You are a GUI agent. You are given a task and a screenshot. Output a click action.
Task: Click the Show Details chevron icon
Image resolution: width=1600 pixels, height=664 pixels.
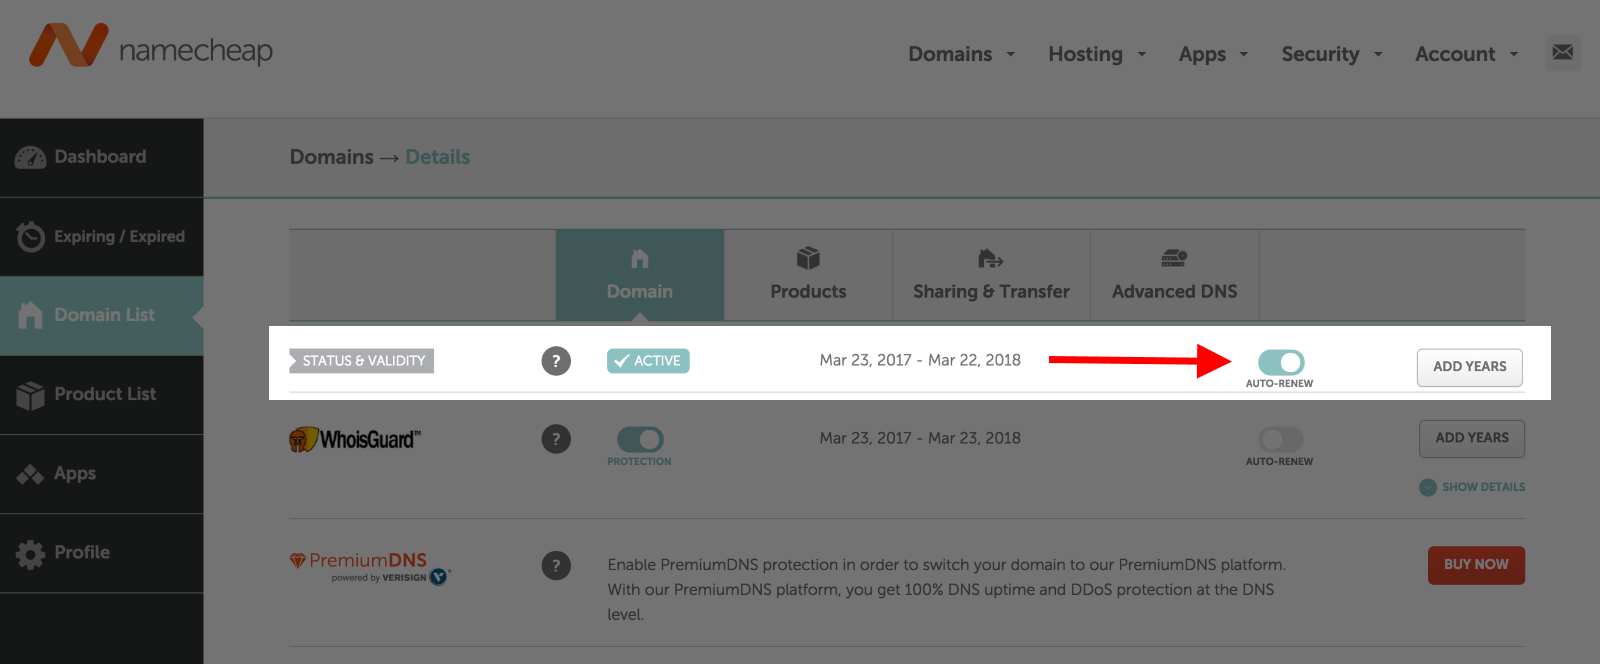click(x=1428, y=487)
